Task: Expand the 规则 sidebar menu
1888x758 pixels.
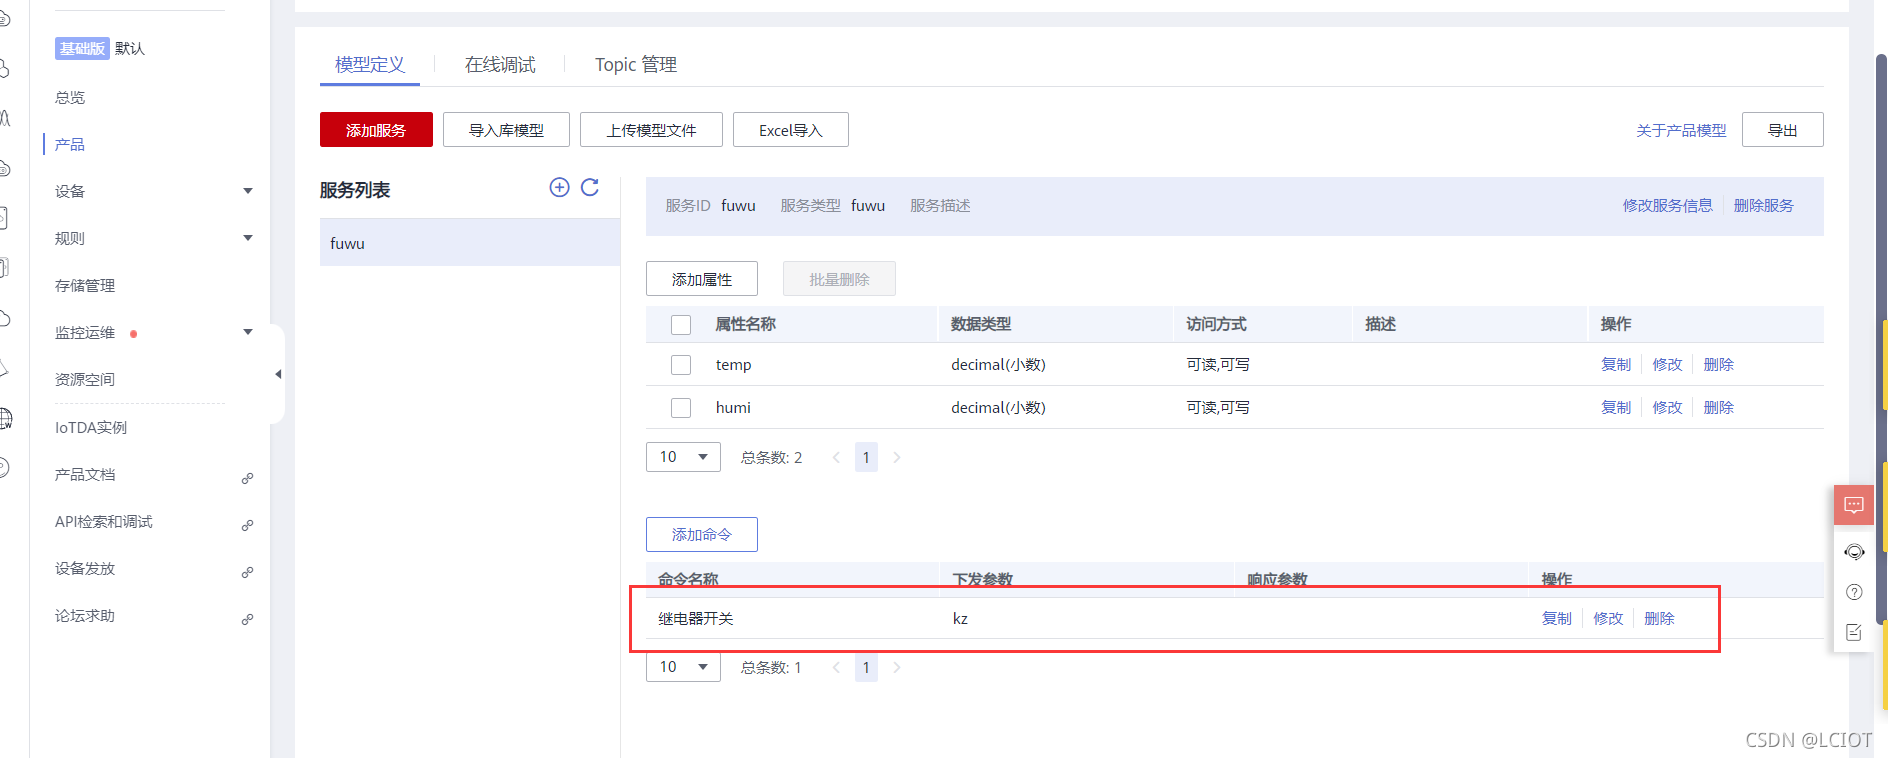Action: (x=248, y=238)
